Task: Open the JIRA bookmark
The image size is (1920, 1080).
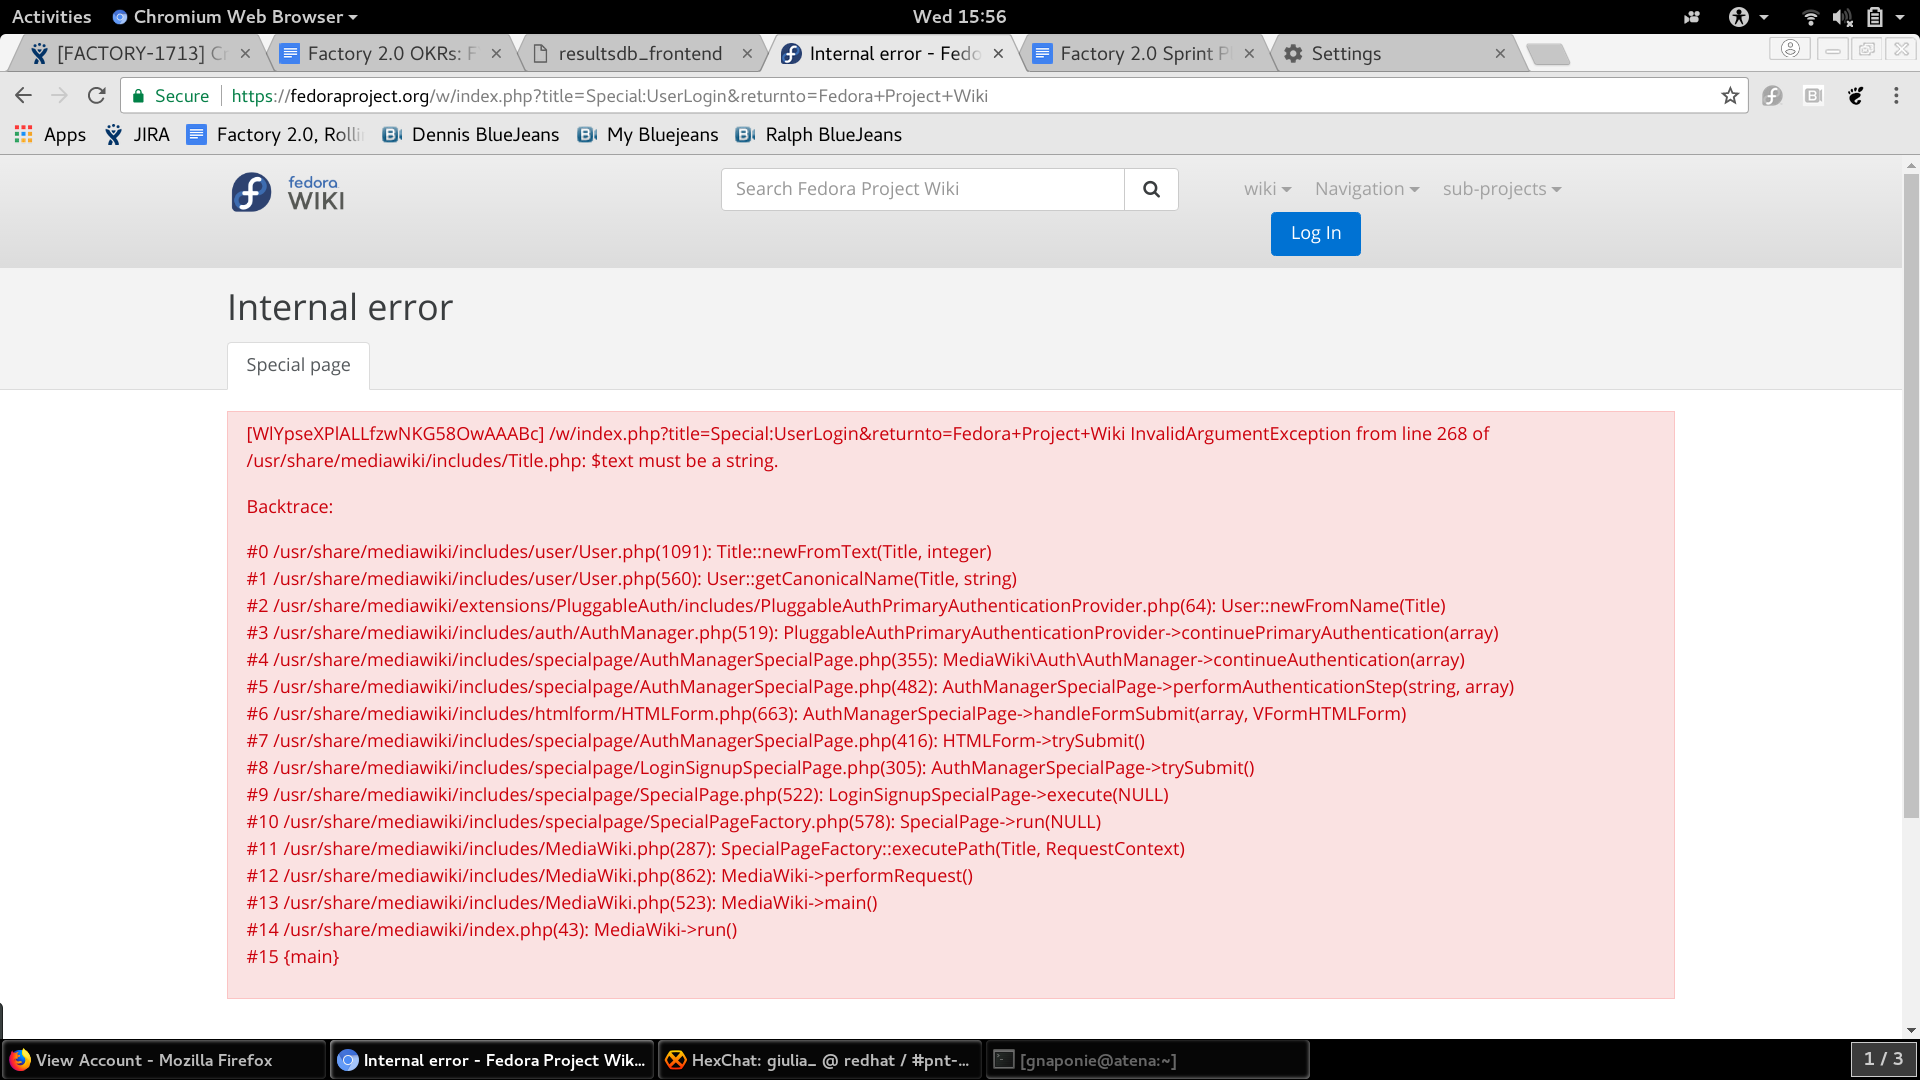Action: (x=137, y=135)
